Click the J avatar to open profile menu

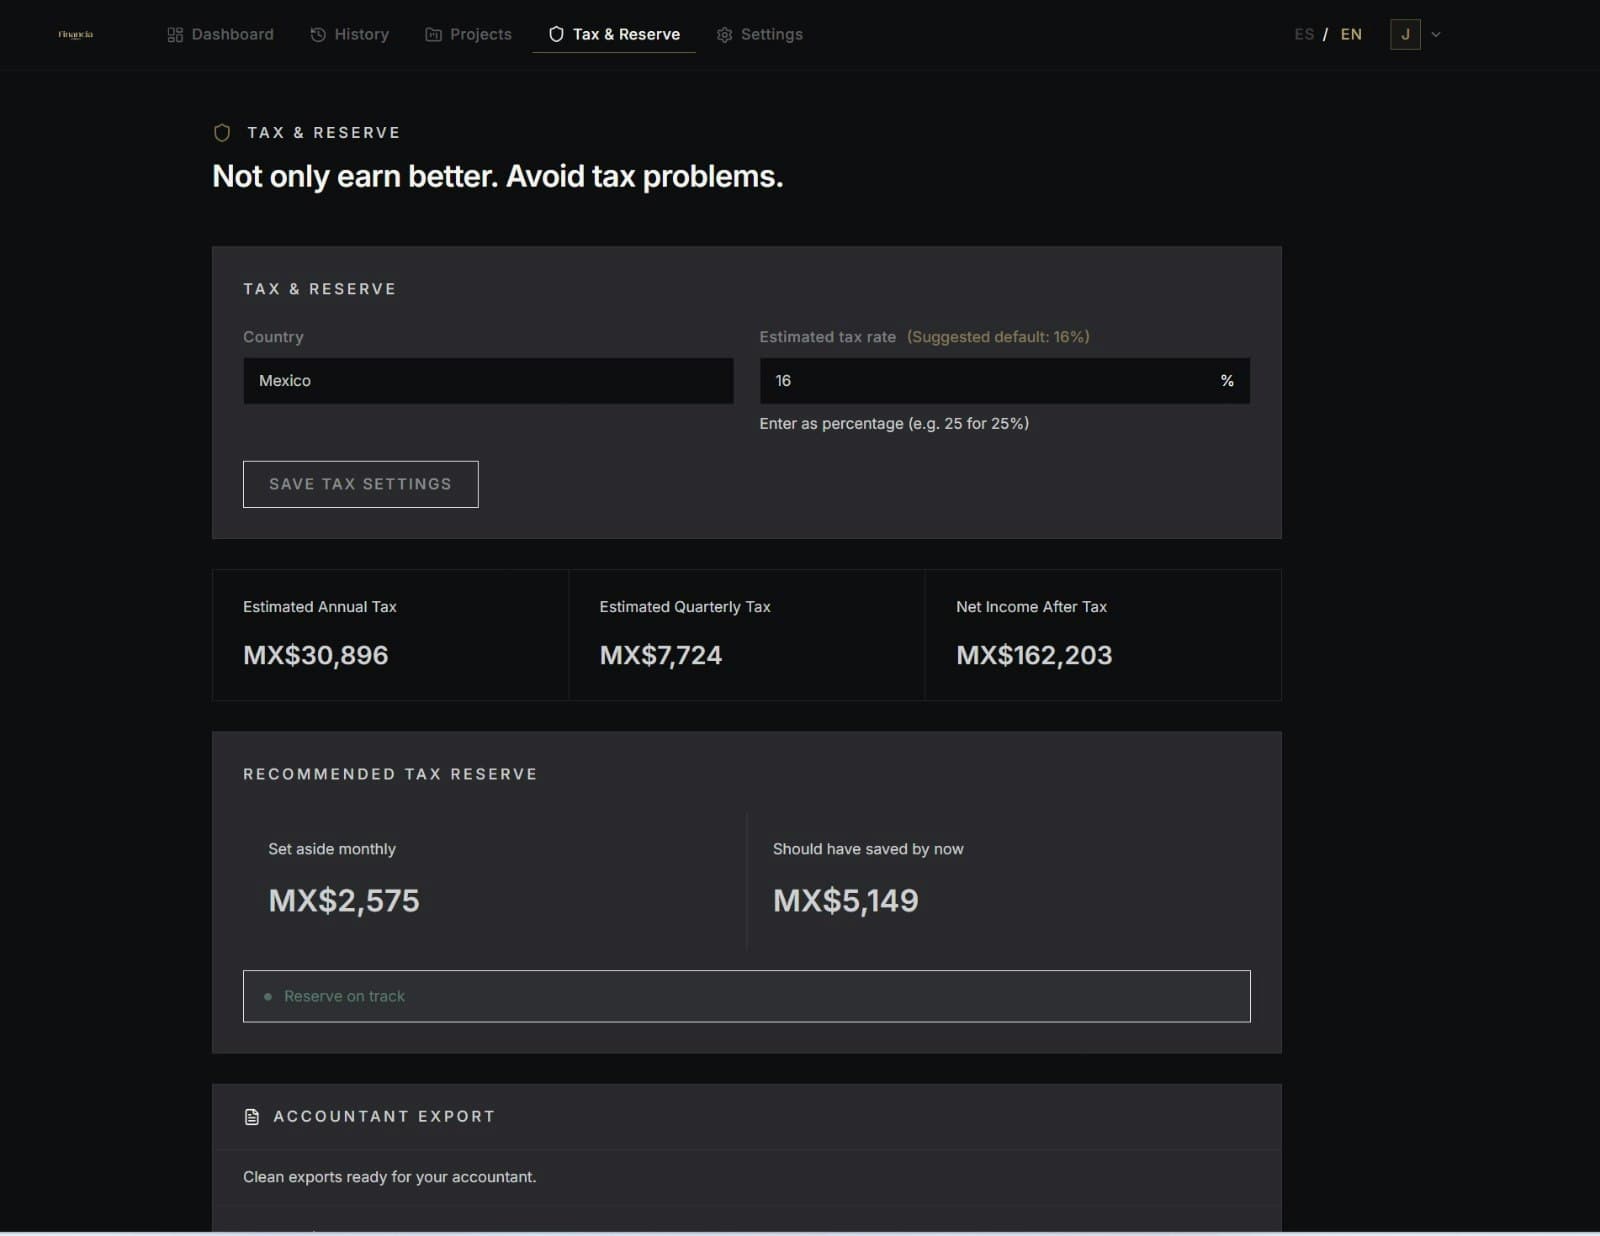click(x=1405, y=34)
